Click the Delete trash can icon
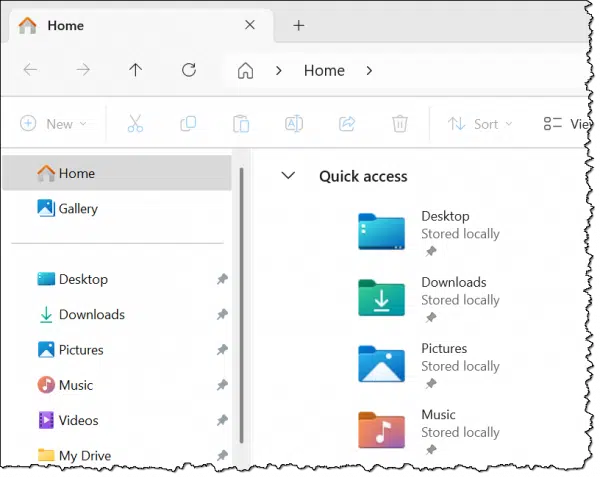The width and height of the screenshot is (600, 478). [400, 124]
